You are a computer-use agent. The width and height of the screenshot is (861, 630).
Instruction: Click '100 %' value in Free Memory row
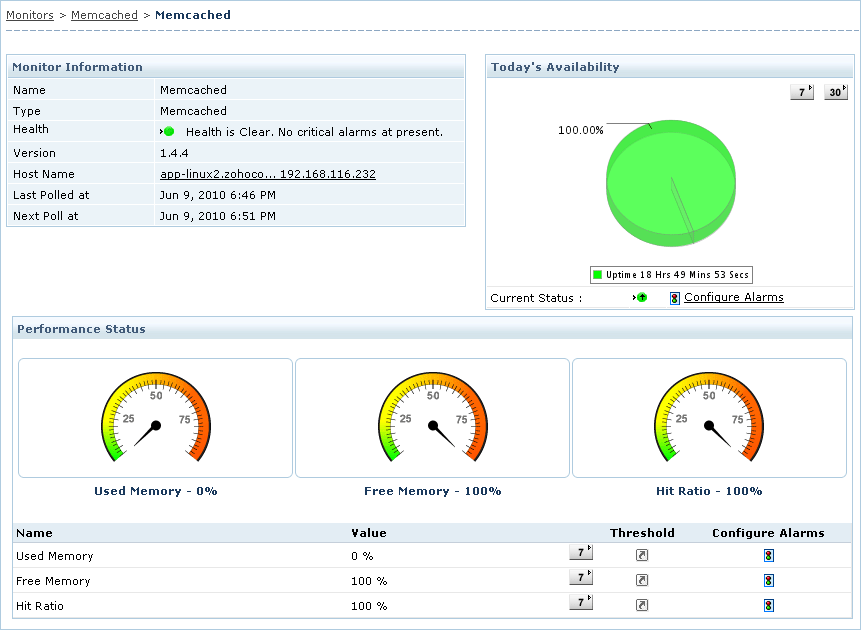369,581
